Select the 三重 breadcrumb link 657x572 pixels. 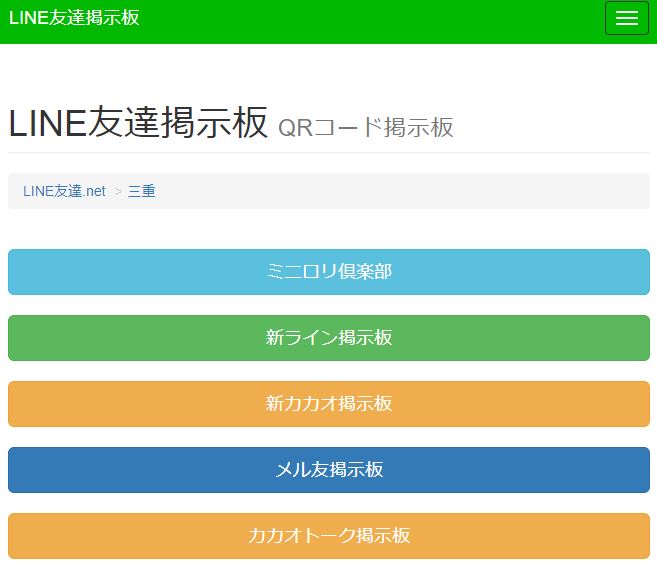(142, 191)
